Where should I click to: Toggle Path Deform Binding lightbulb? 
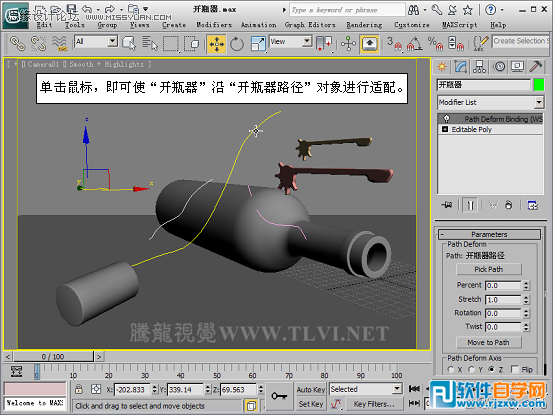446,118
